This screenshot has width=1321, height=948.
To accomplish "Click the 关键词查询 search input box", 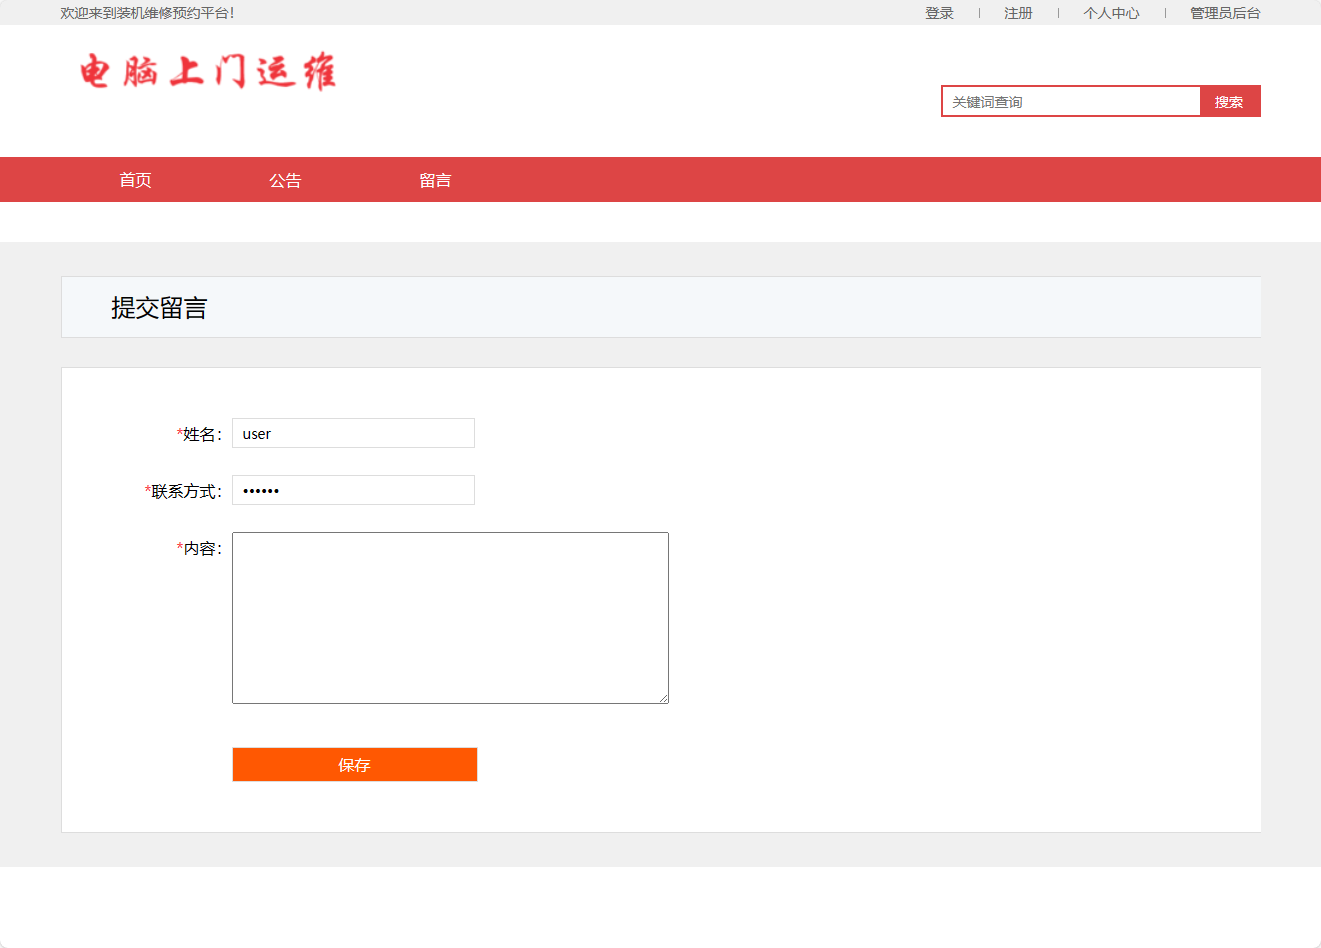I will point(1070,101).
